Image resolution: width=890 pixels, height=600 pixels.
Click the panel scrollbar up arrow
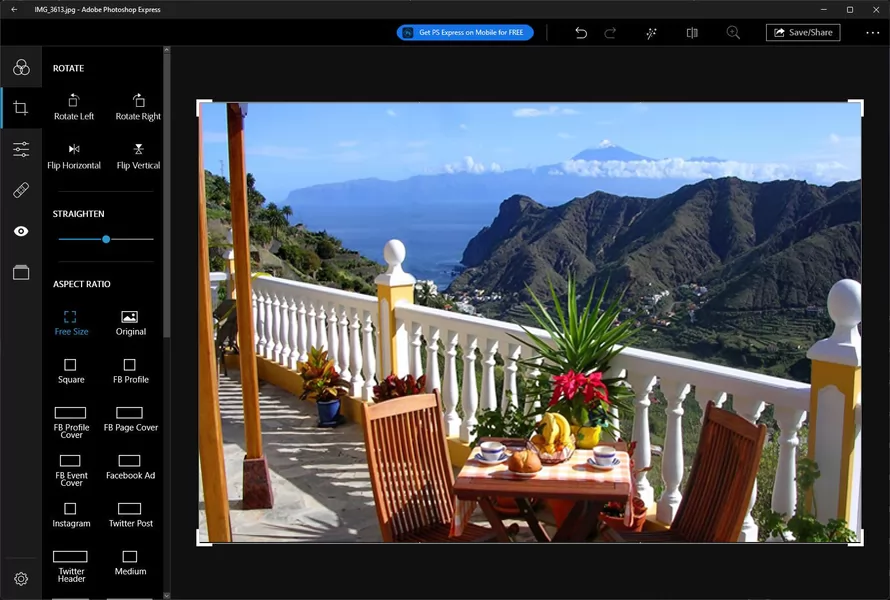pos(166,50)
